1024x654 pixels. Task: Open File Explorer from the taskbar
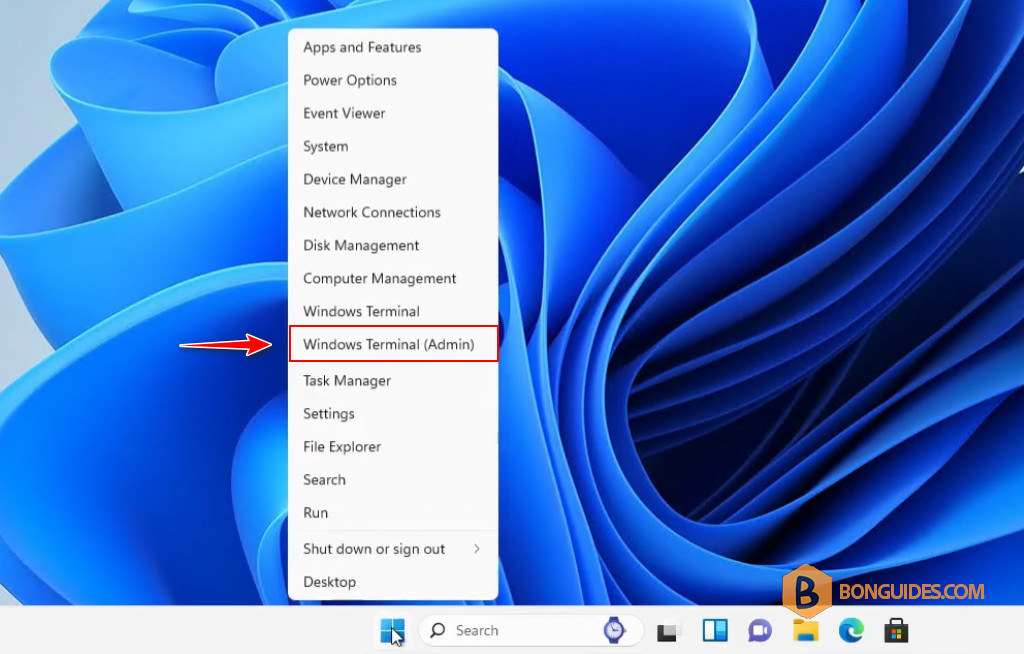pos(806,630)
